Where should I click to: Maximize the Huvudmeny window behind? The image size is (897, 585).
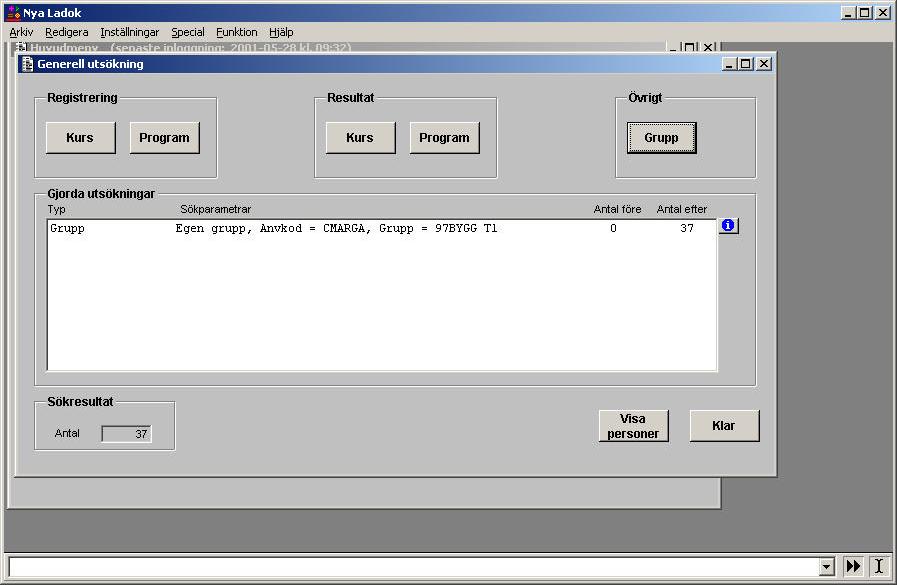click(x=690, y=47)
